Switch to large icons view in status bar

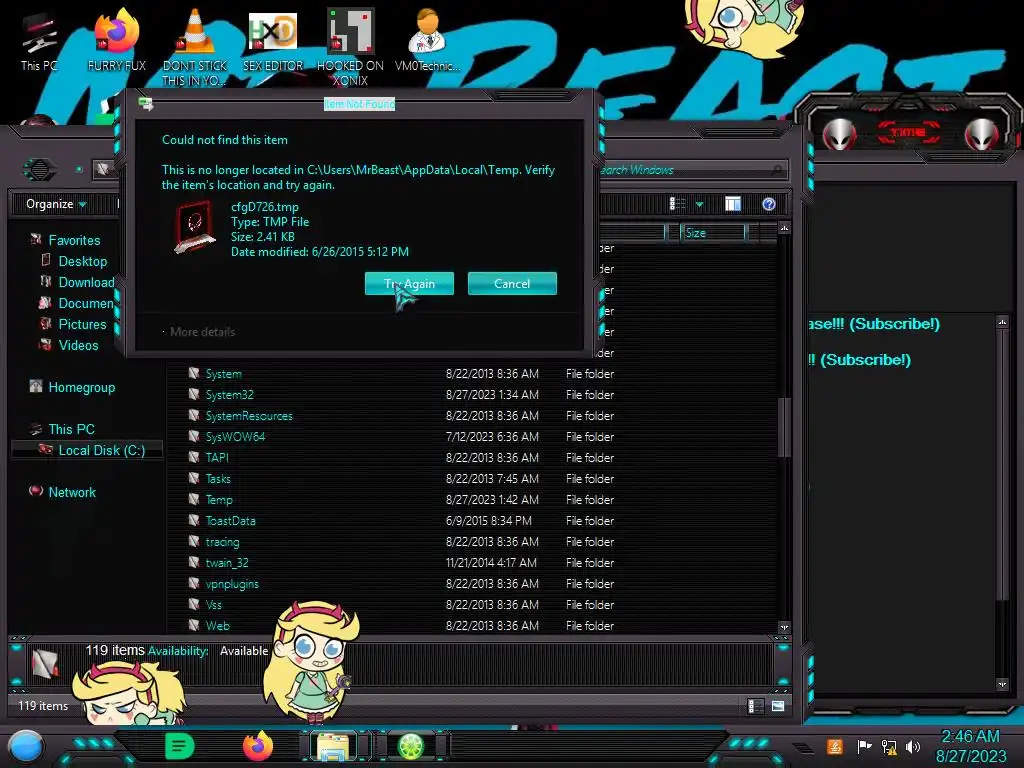[x=778, y=706]
